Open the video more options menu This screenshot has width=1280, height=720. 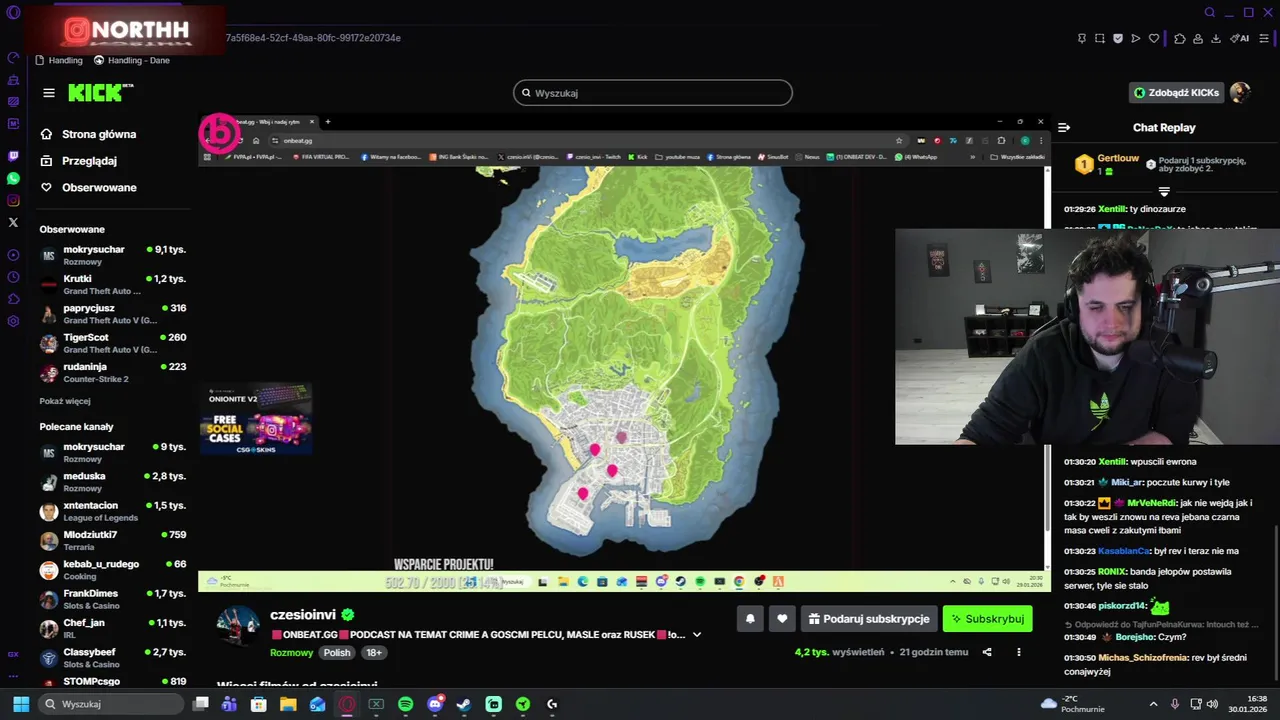(1019, 652)
